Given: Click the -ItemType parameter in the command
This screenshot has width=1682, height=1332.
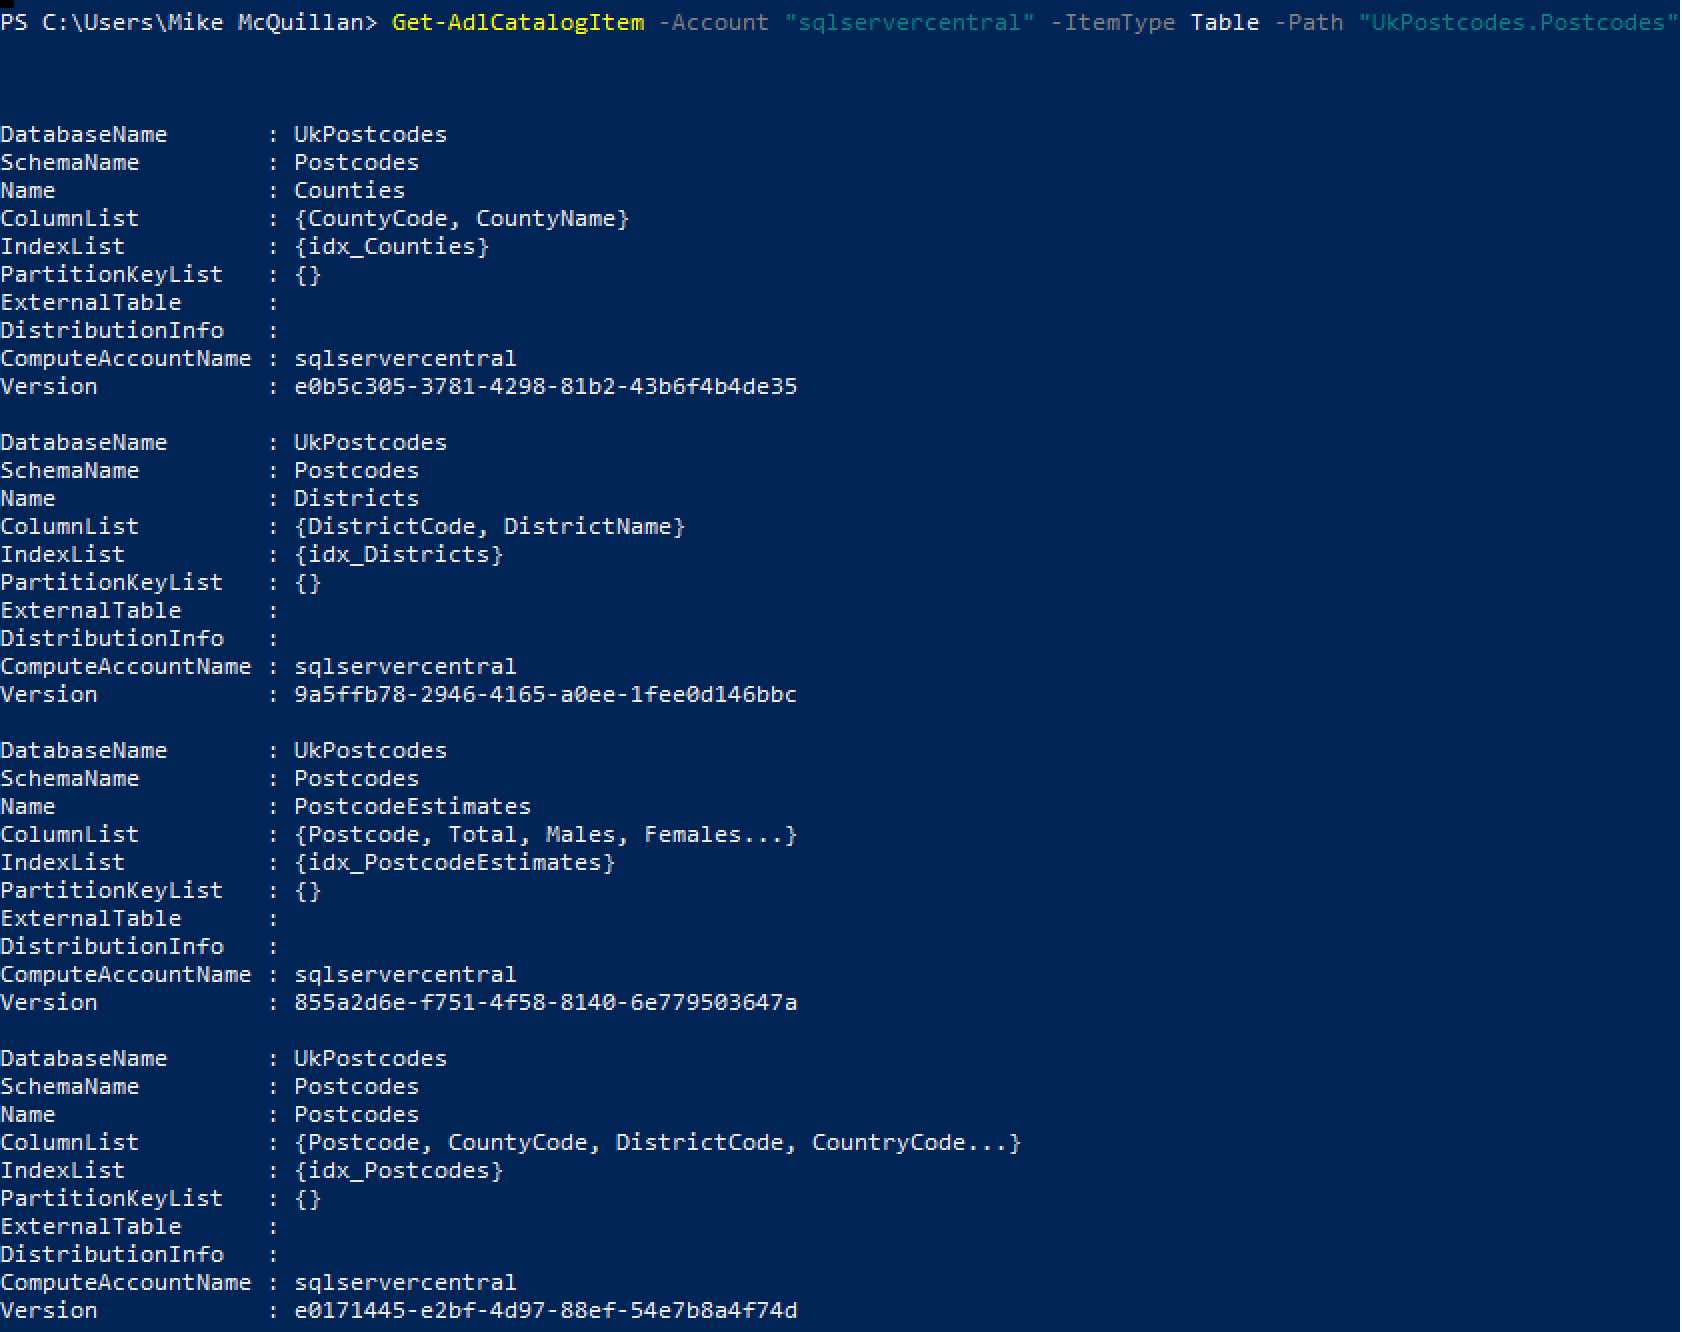Looking at the screenshot, I should (x=1113, y=22).
